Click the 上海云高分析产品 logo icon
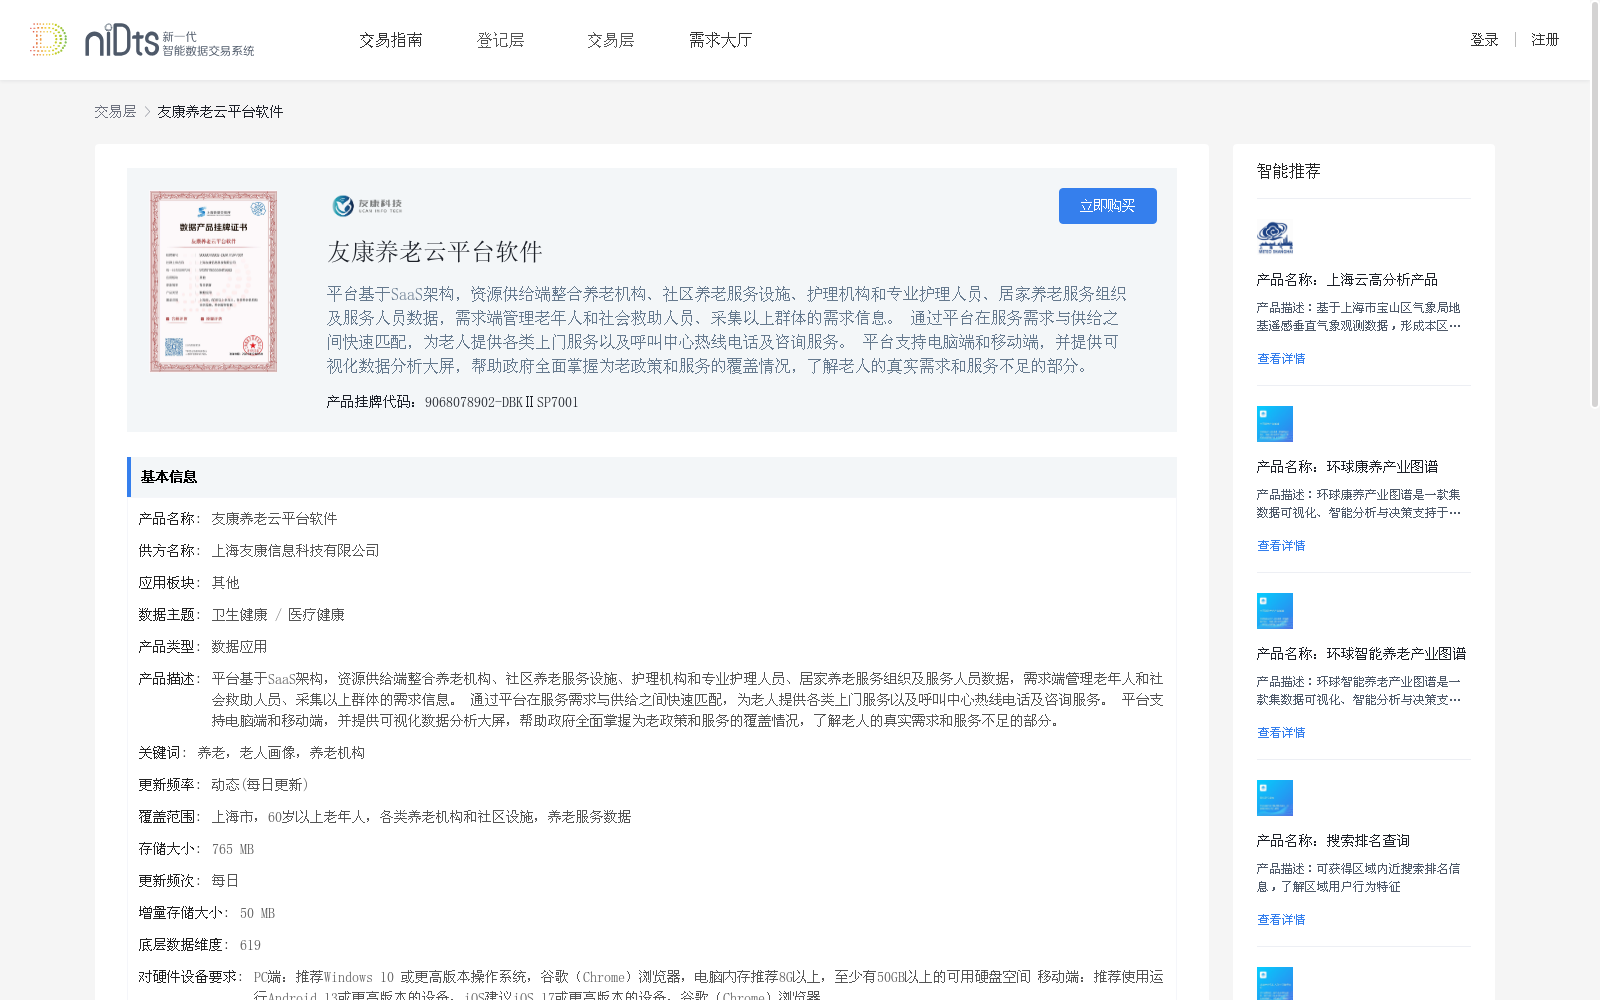The height and width of the screenshot is (1000, 1600). click(x=1275, y=237)
